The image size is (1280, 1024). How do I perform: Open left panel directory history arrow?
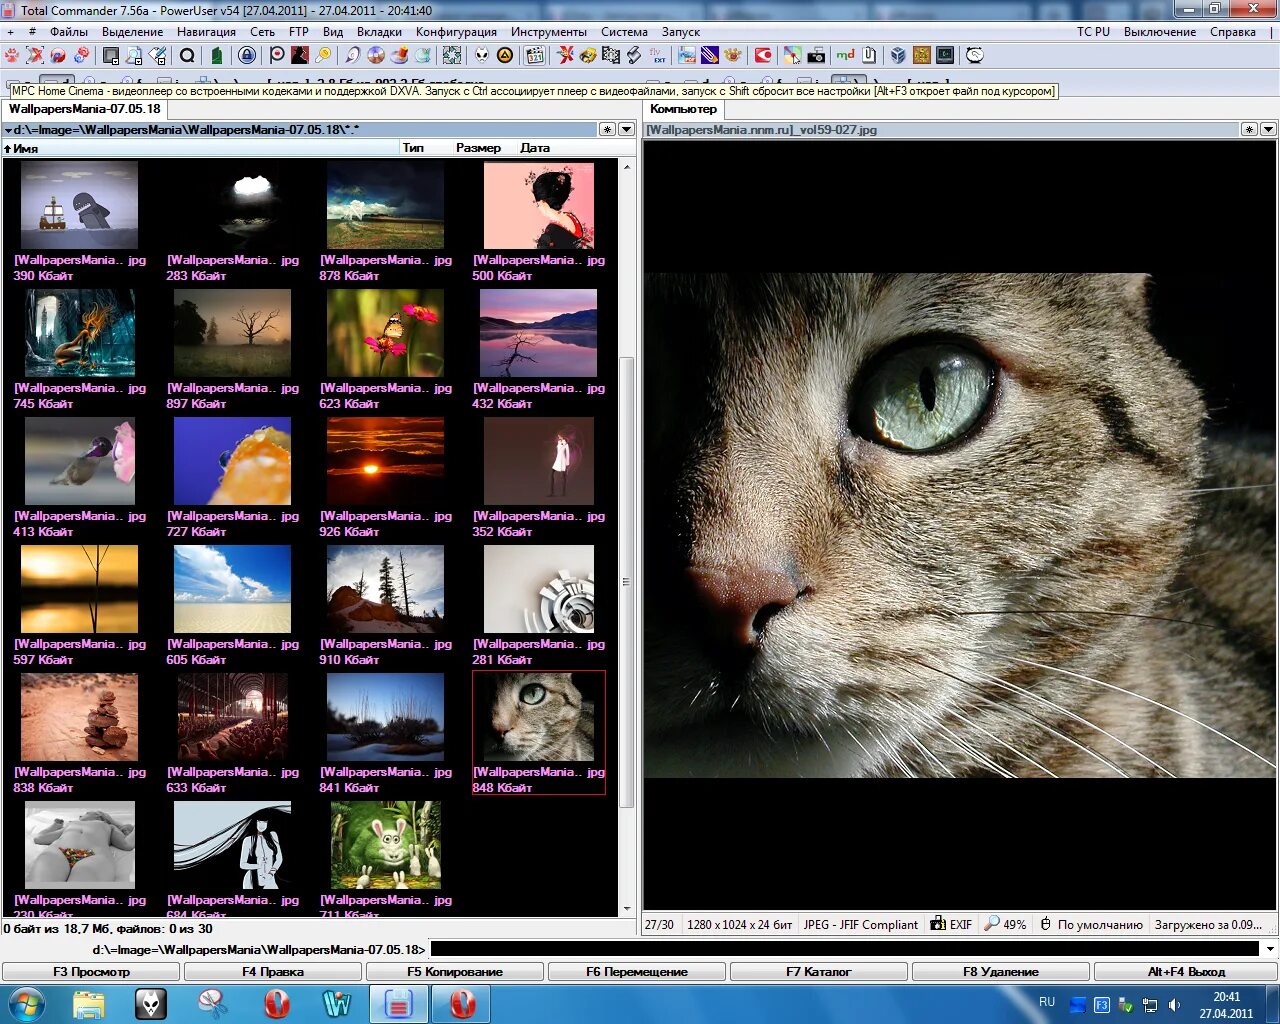click(x=626, y=129)
